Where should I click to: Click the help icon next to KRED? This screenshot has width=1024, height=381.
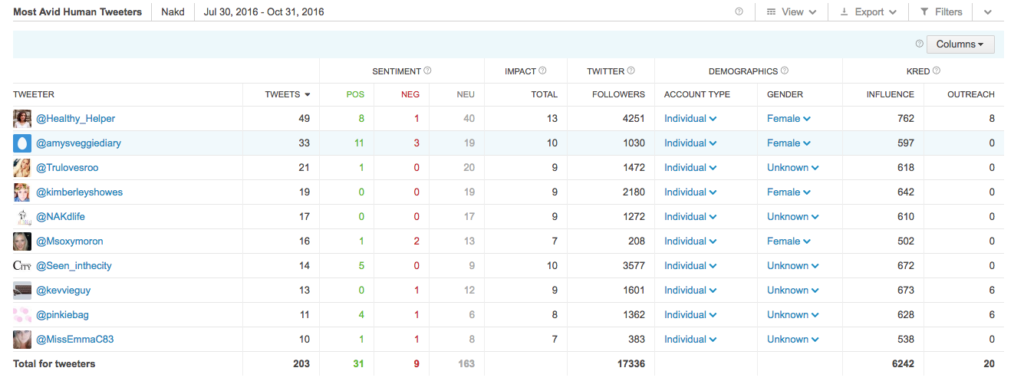936,71
